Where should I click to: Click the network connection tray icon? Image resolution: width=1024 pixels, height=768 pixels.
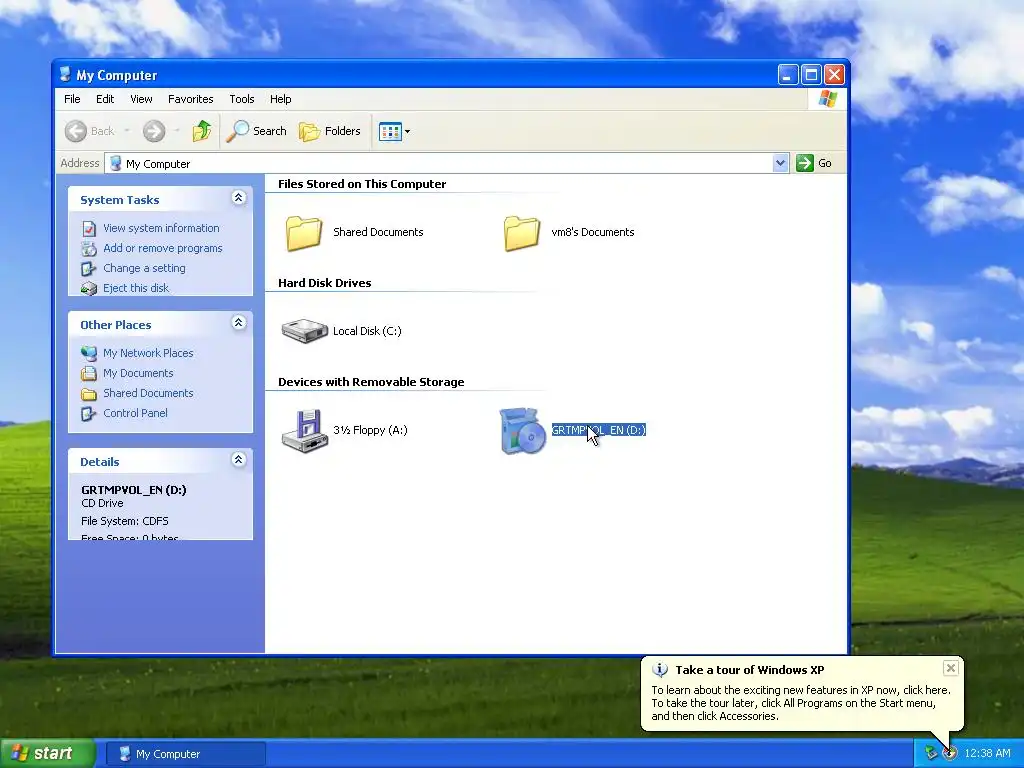(931, 754)
